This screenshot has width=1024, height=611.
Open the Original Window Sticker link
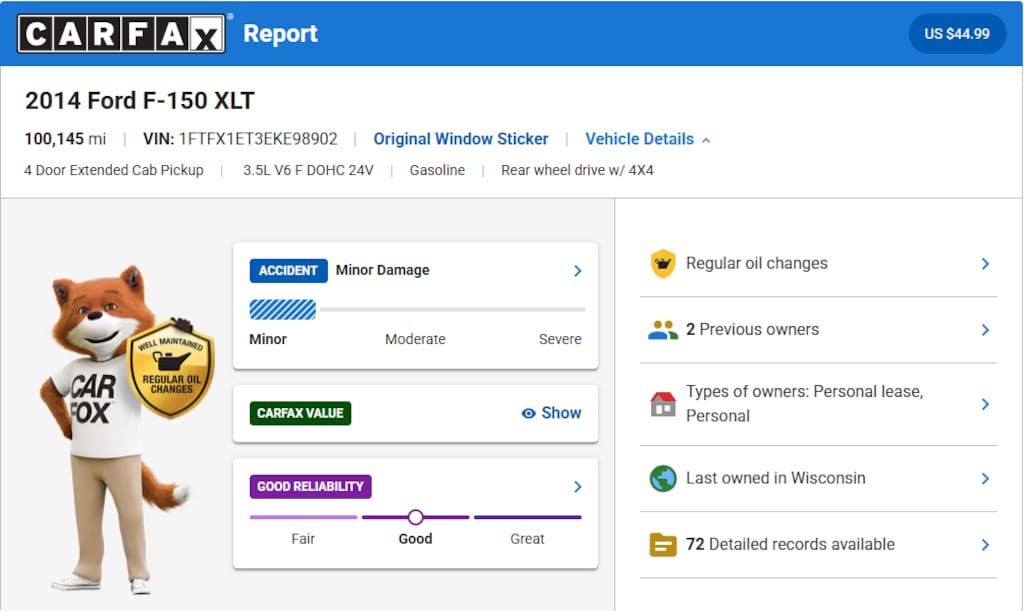[x=460, y=139]
